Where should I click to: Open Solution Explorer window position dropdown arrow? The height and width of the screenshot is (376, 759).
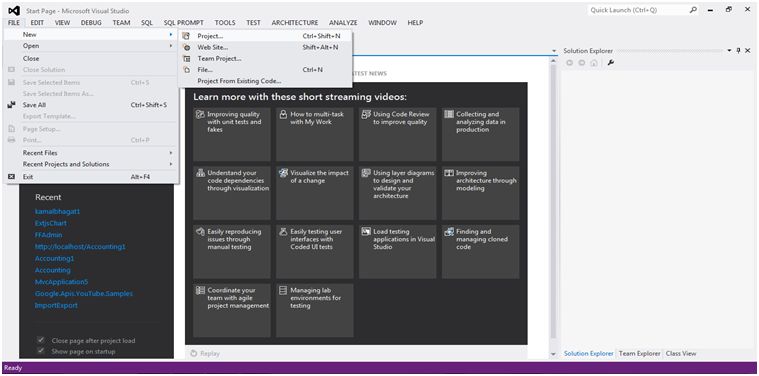(x=729, y=51)
